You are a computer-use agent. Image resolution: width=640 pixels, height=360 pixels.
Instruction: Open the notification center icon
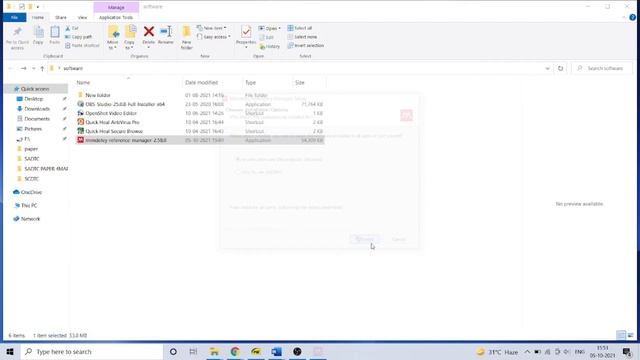(x=627, y=351)
